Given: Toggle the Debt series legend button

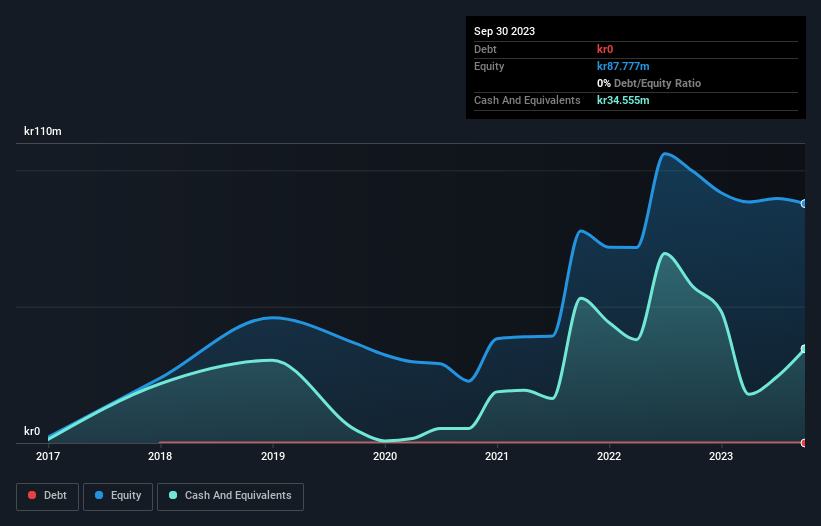Looking at the screenshot, I should [48, 496].
